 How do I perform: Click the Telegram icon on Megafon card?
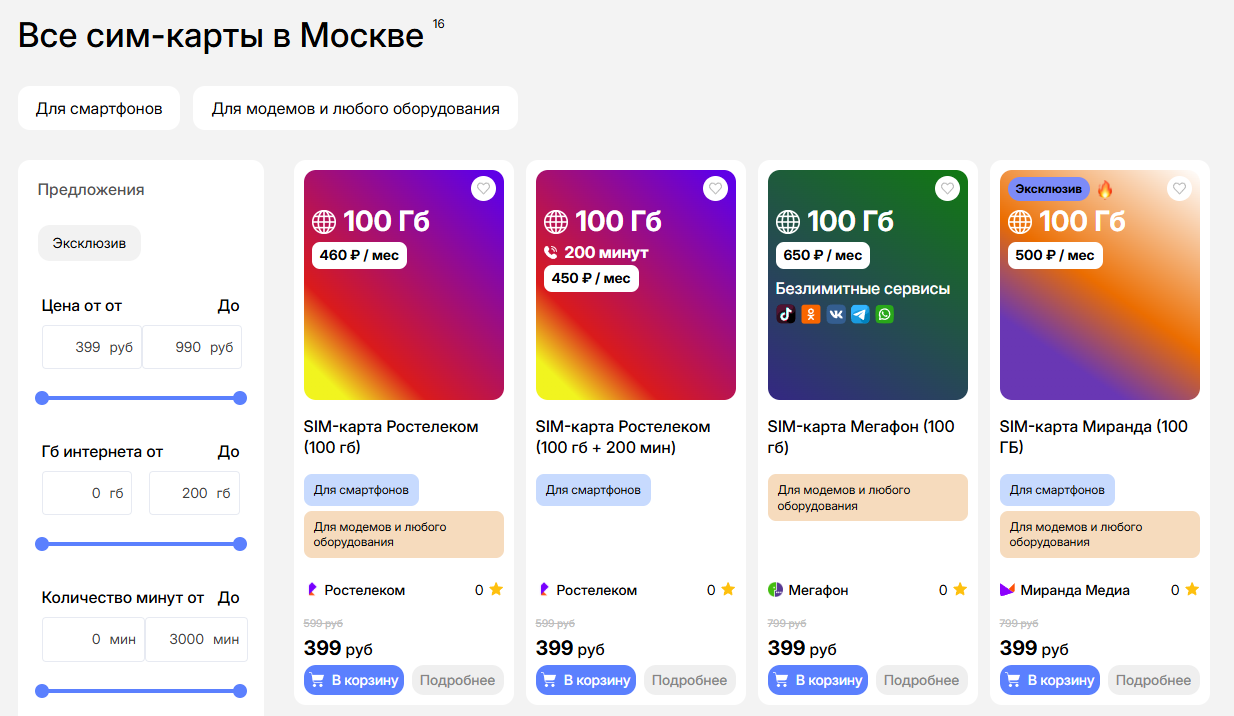click(x=860, y=314)
